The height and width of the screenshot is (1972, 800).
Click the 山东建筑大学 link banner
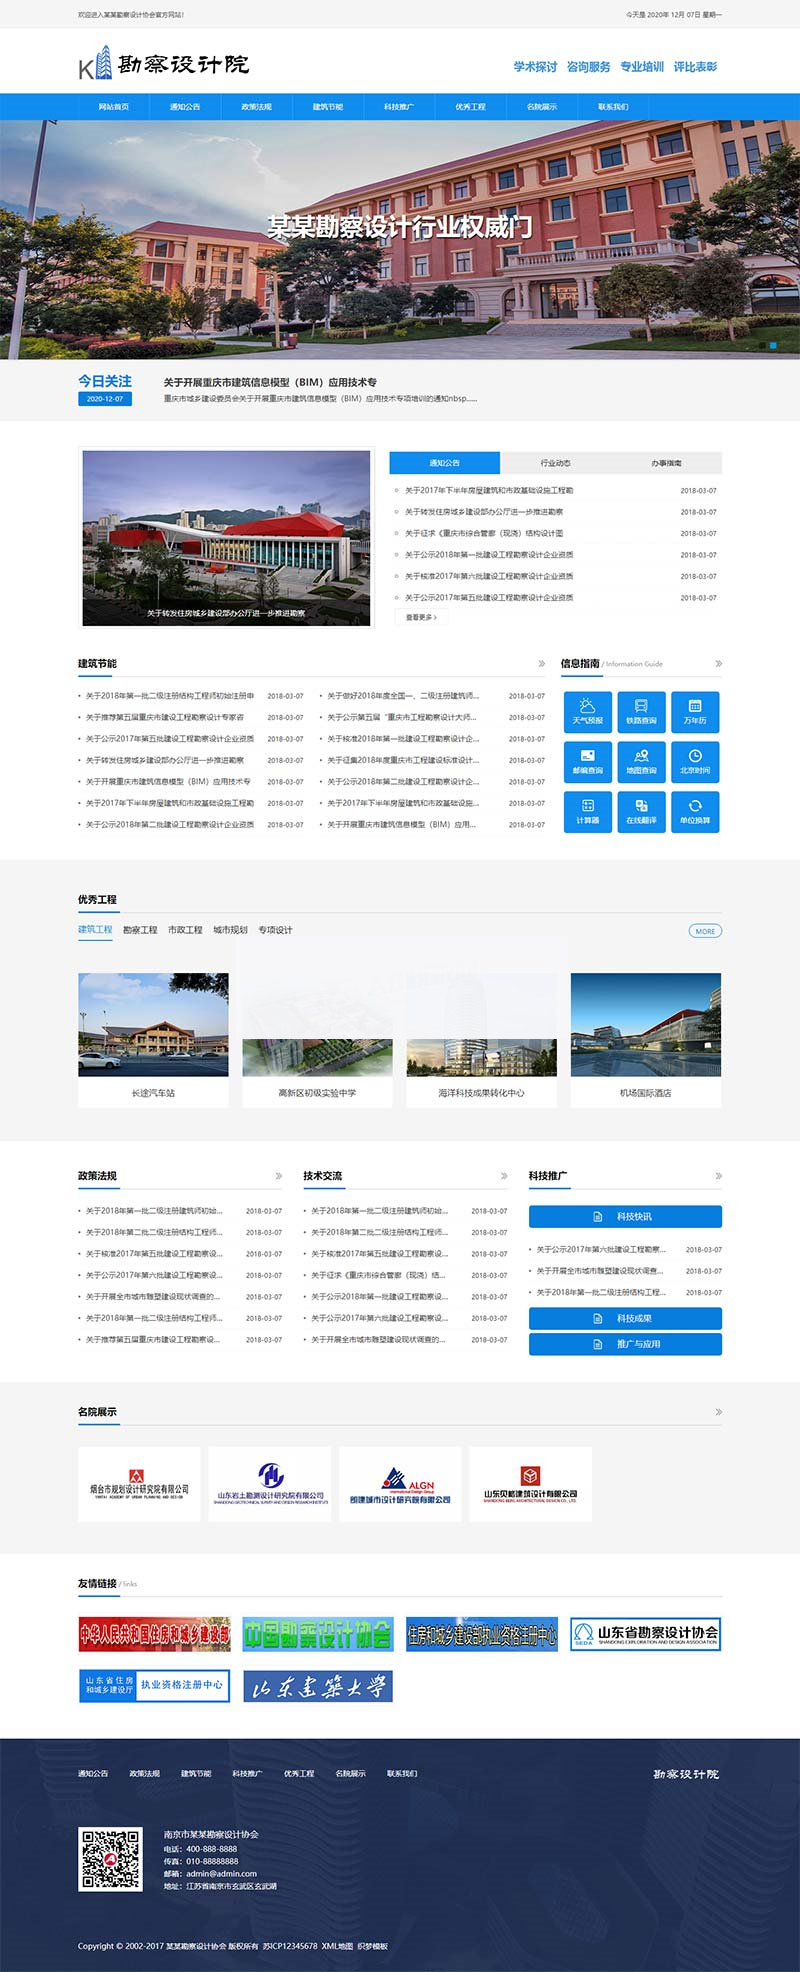(x=318, y=1686)
